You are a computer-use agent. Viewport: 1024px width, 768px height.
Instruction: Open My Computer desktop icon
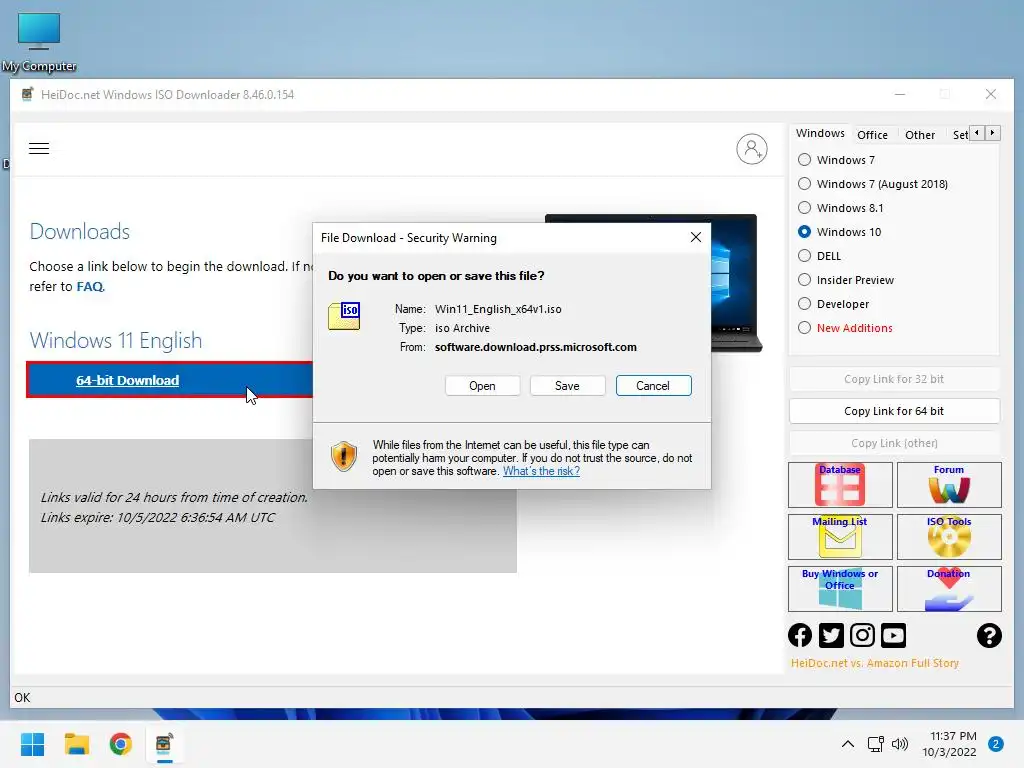pos(39,42)
